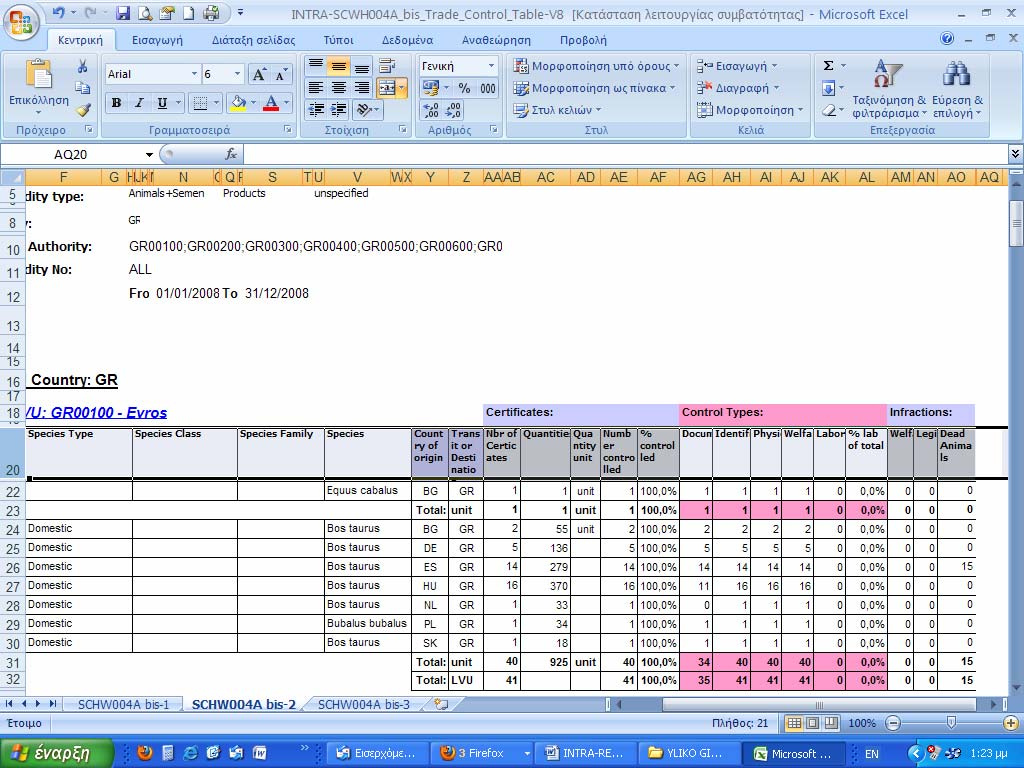This screenshot has width=1024, height=768.
Task: Switch to the Τύποι ribbon tab
Action: [338, 40]
